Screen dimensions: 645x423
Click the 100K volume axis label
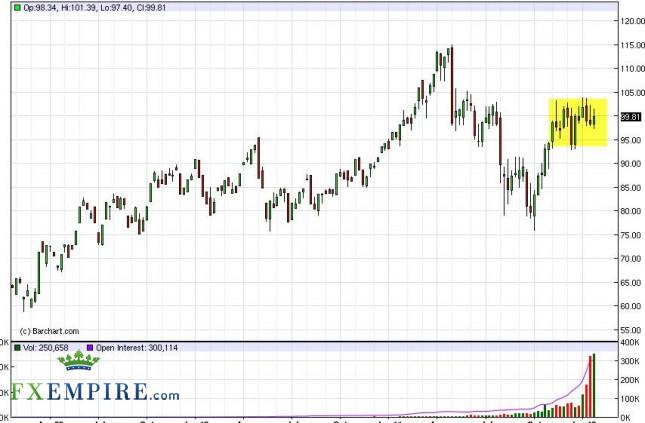[x=630, y=399]
